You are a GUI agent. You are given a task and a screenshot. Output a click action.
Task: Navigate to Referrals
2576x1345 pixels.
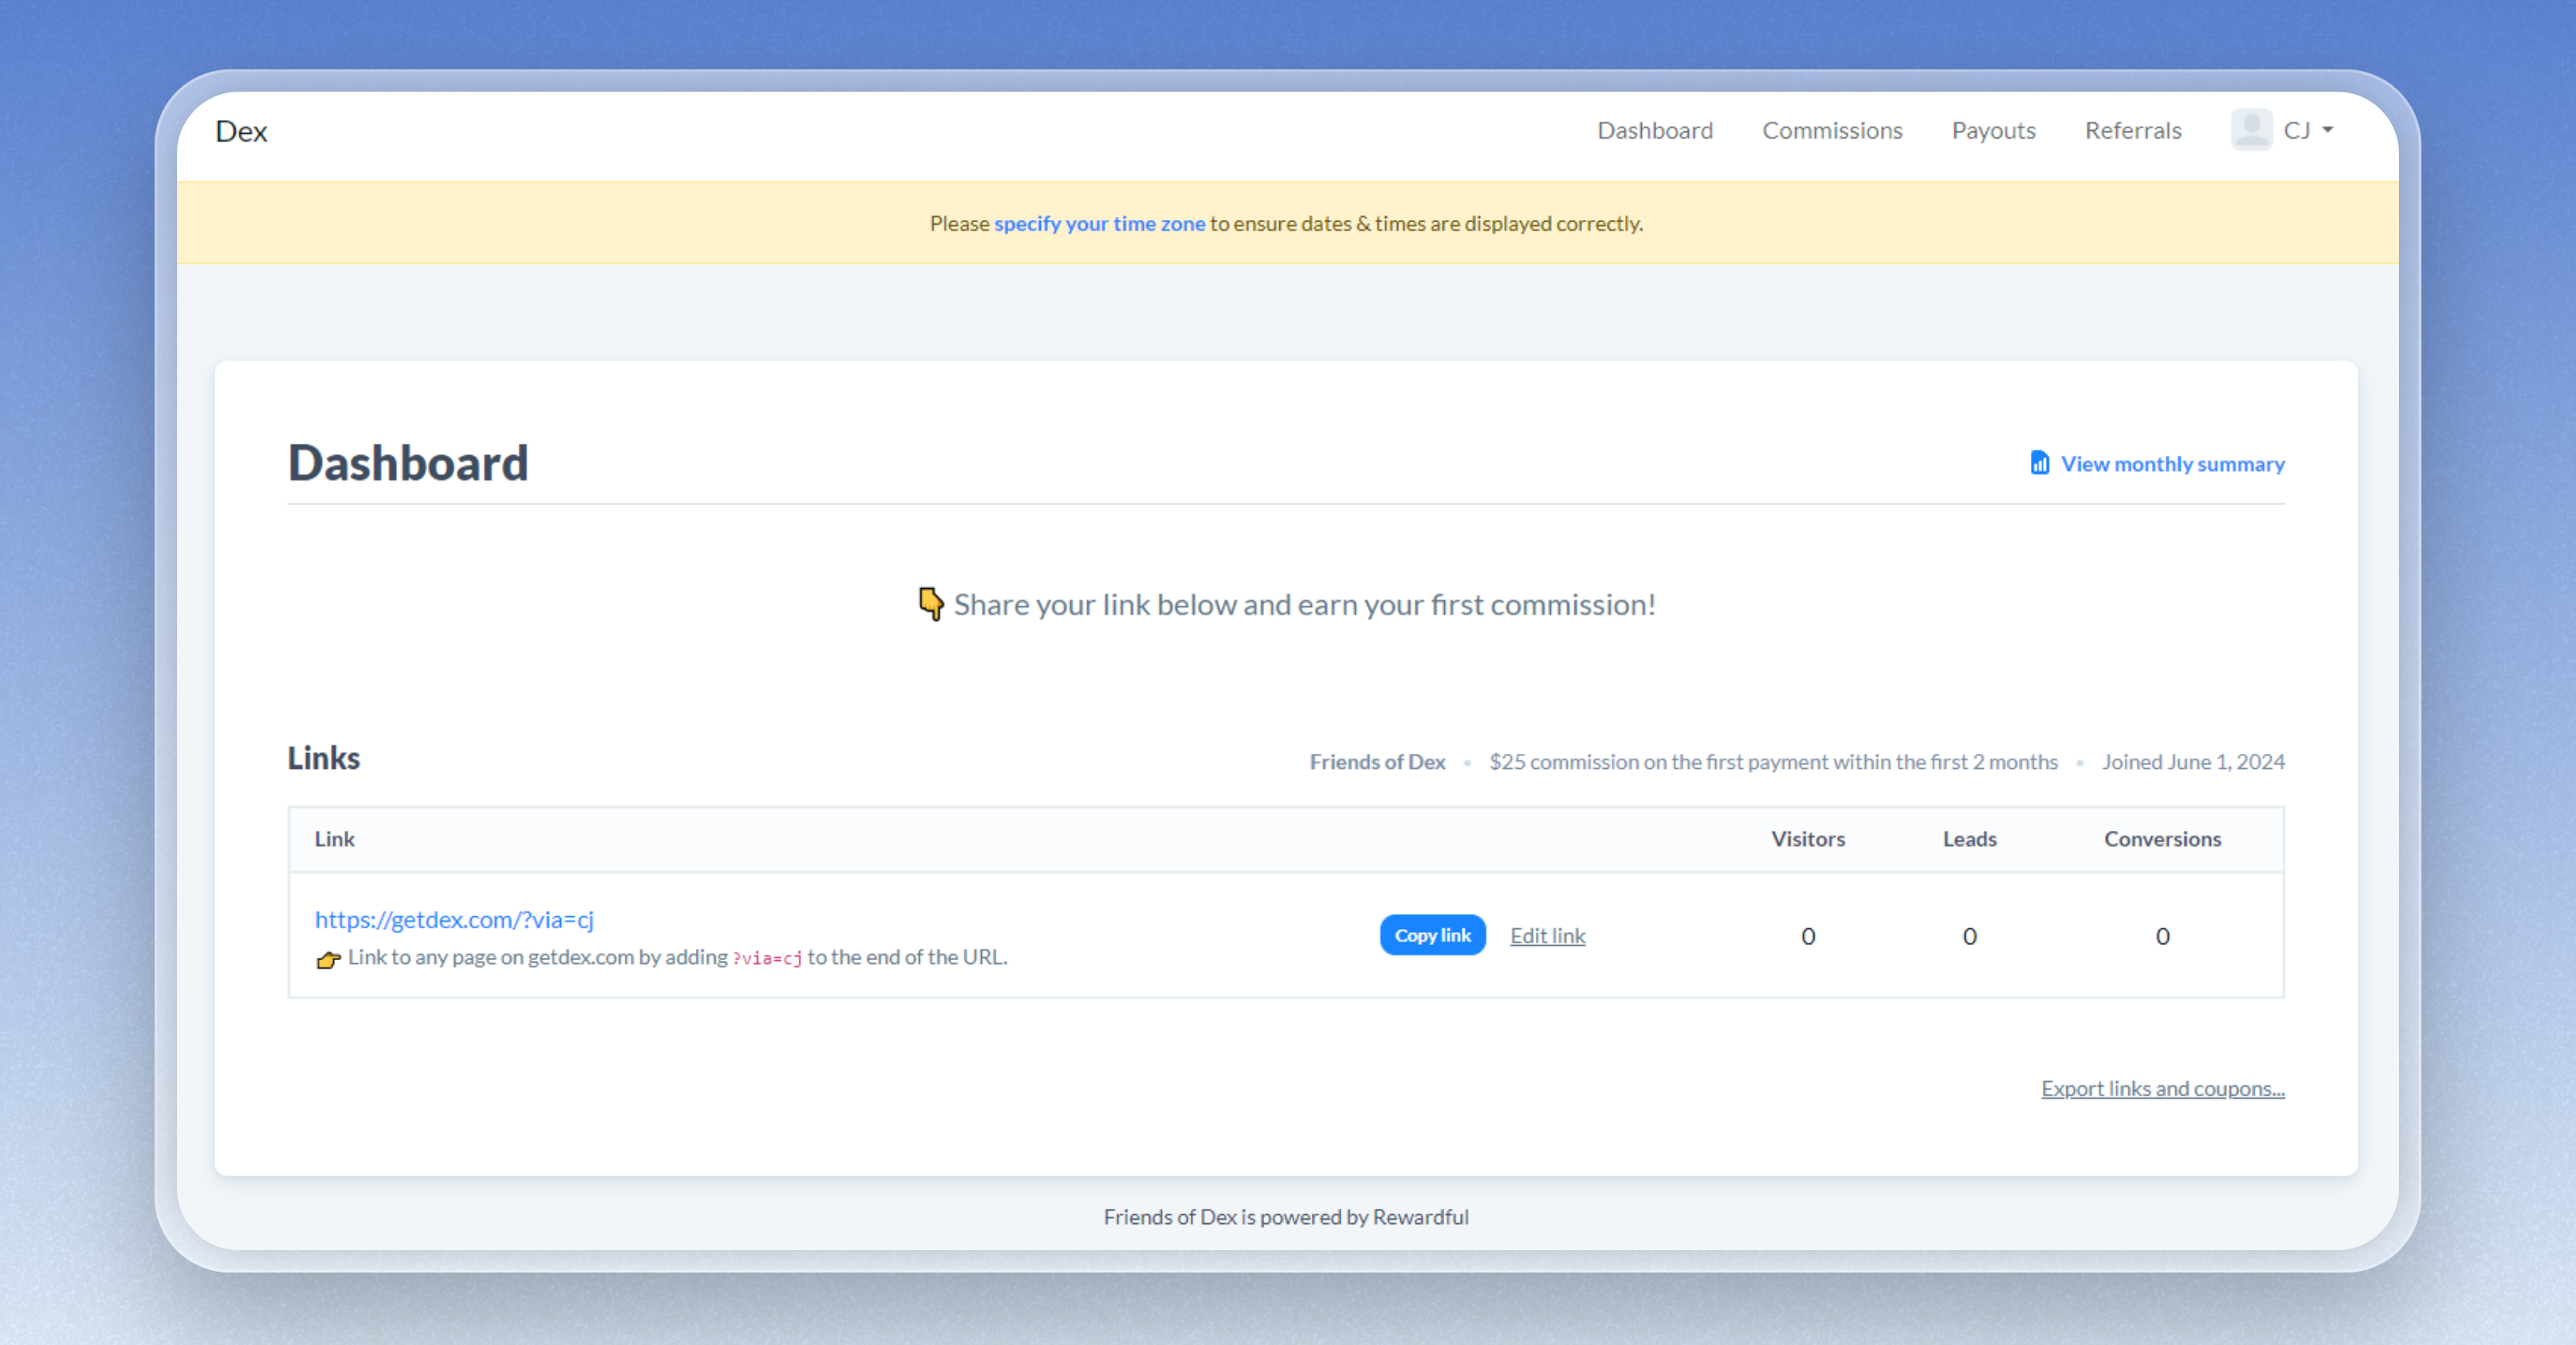coord(2132,130)
